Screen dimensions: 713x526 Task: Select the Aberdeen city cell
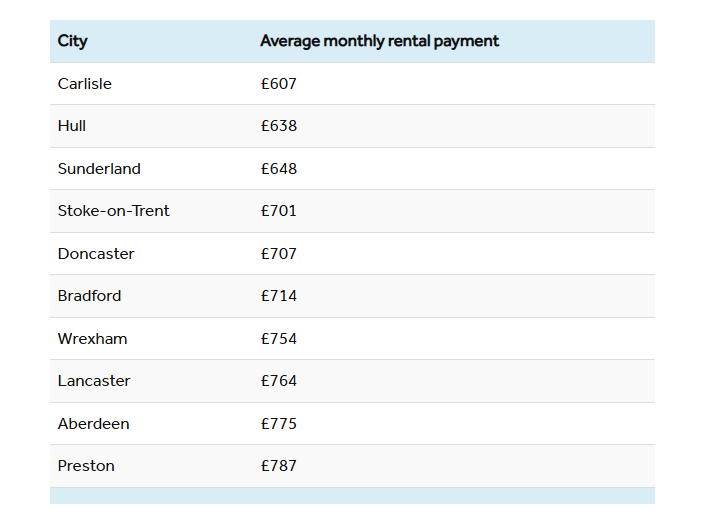click(x=94, y=424)
